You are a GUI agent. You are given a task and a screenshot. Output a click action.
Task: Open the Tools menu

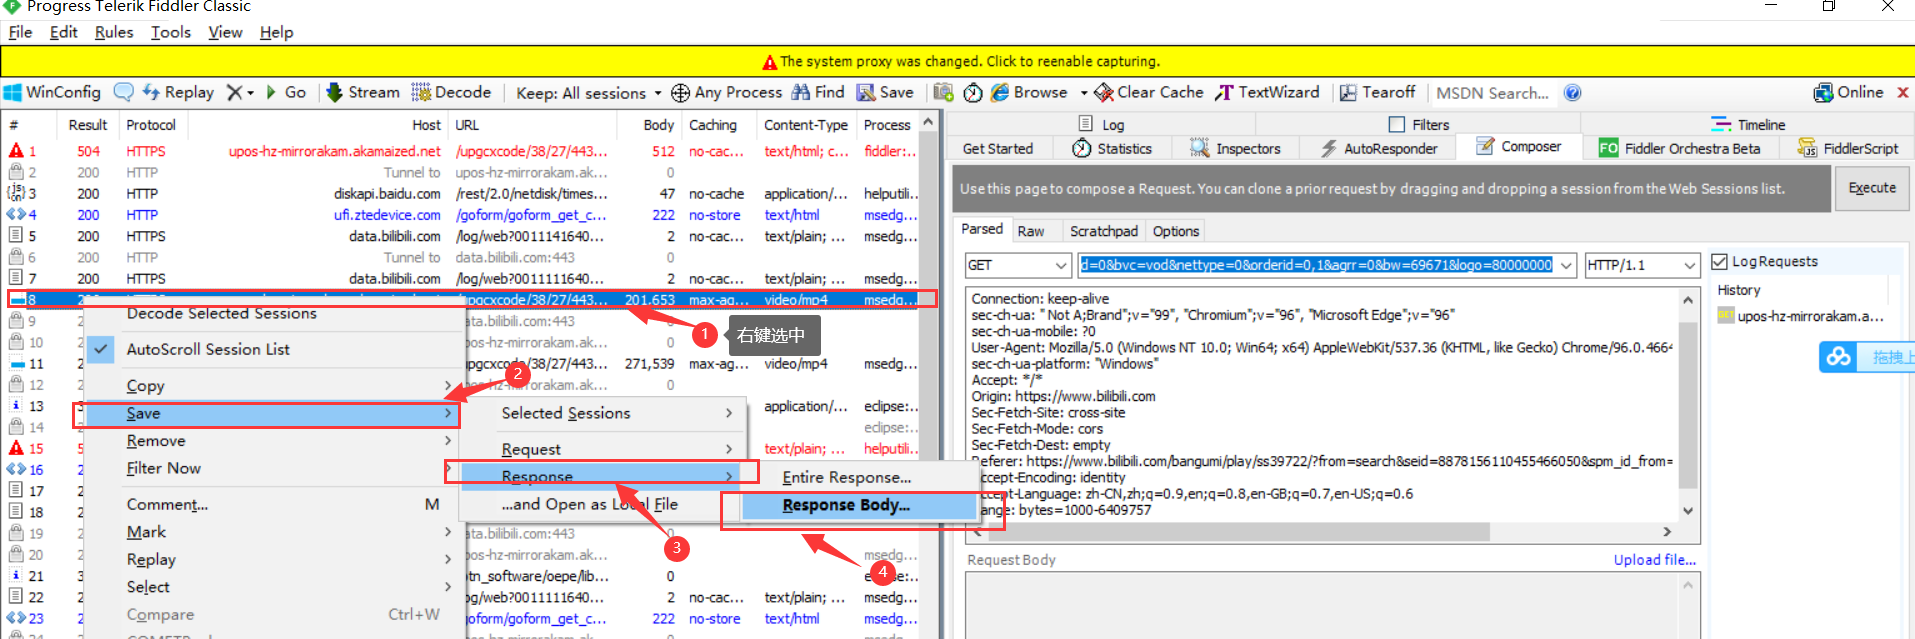pos(171,32)
